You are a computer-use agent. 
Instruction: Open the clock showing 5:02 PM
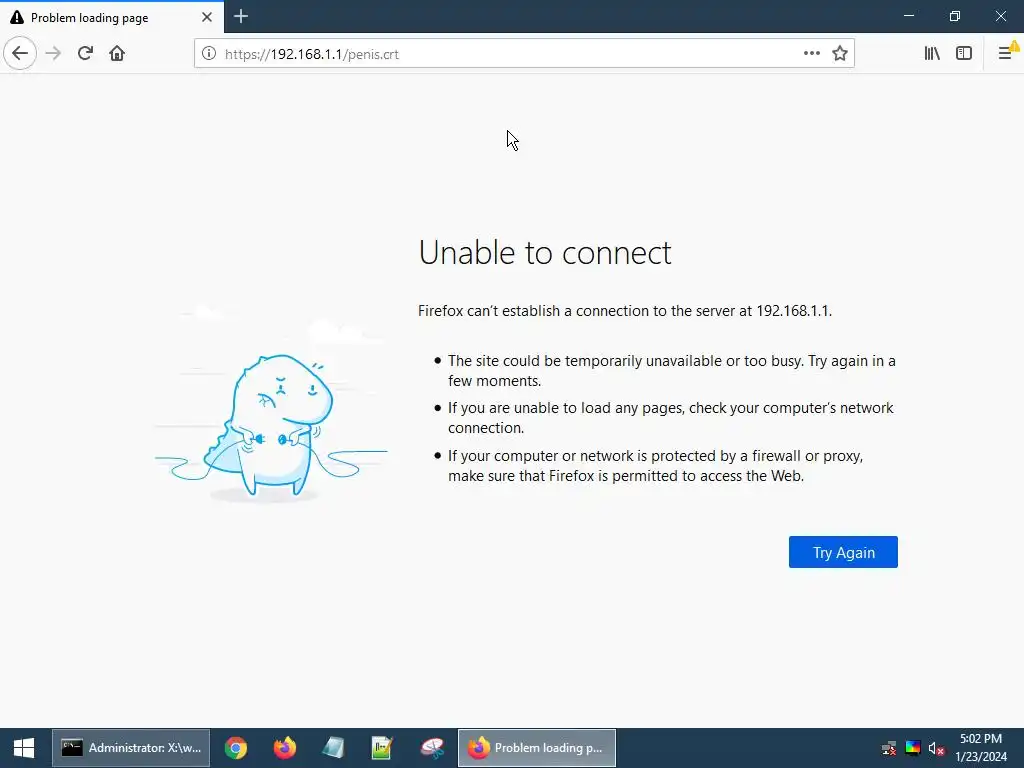[981, 748]
